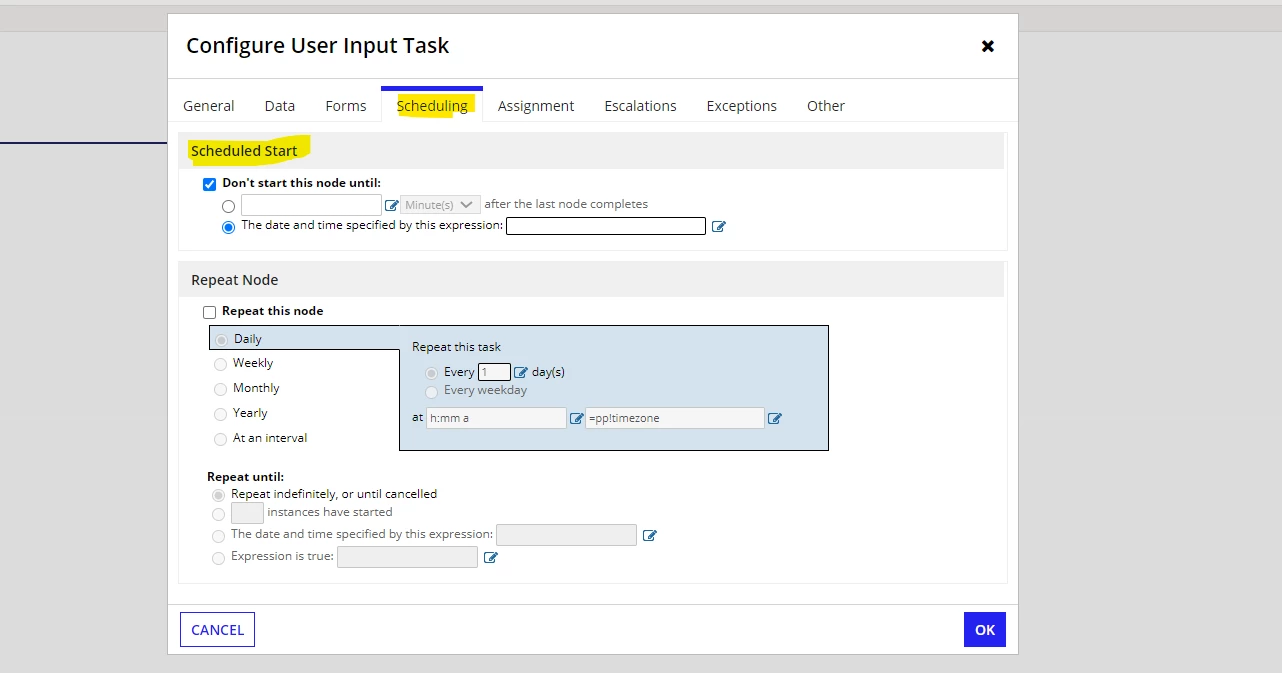
Task: Select Every weekday radio button
Action: 432,392
